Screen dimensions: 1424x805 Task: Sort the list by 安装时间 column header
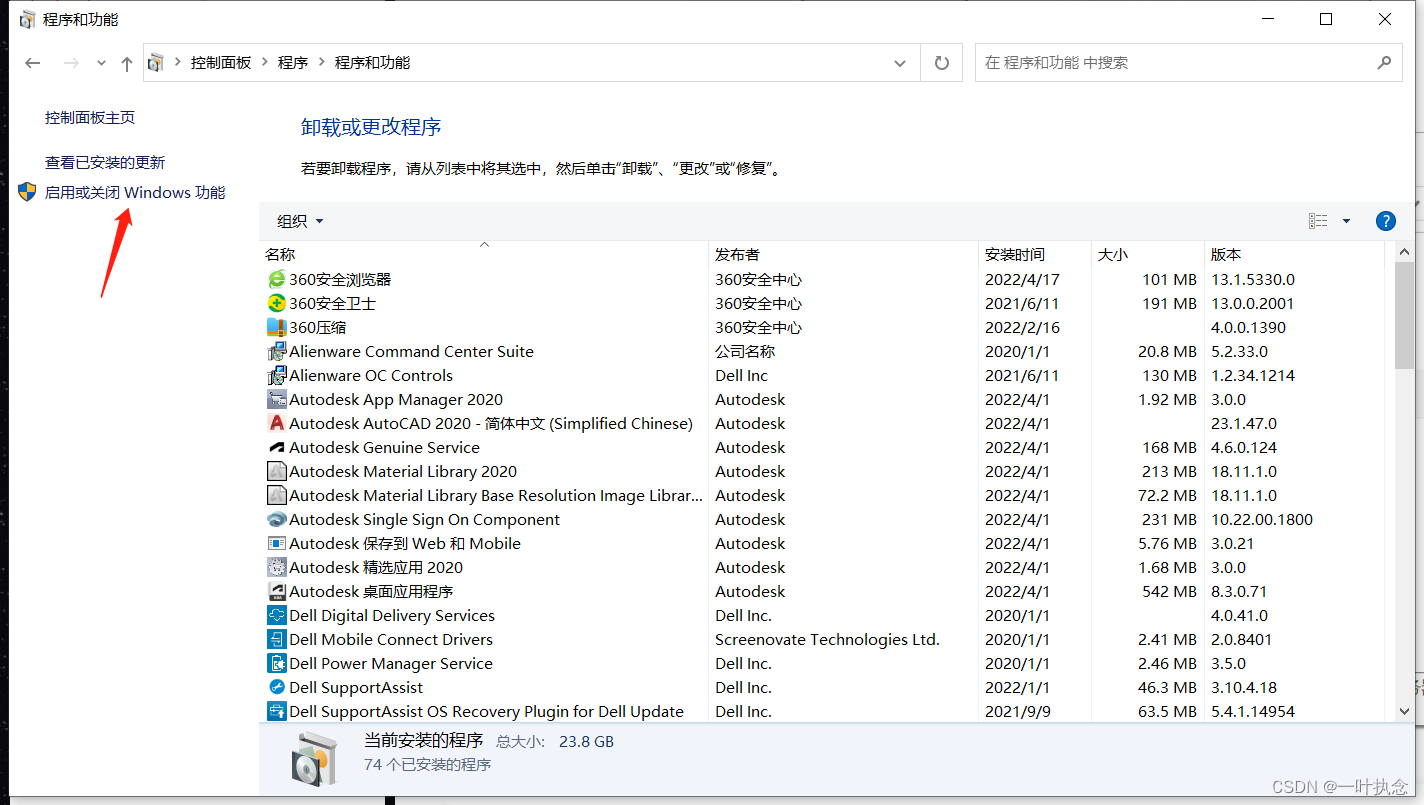click(x=1014, y=255)
